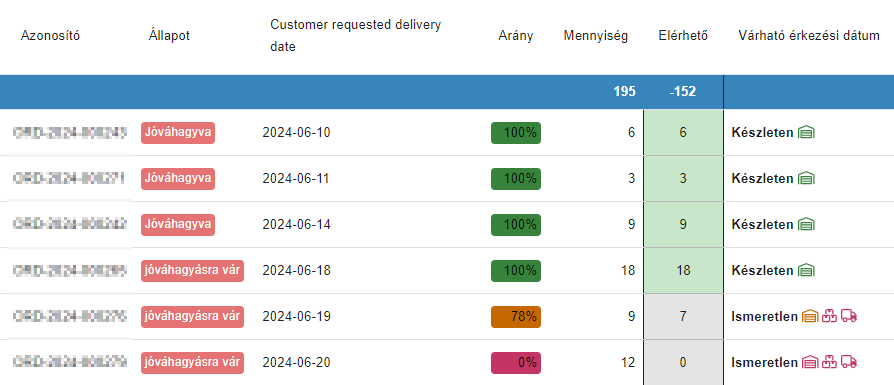The width and height of the screenshot is (894, 385).
Task: Click the pink truck icon in 0% row
Action: click(849, 362)
